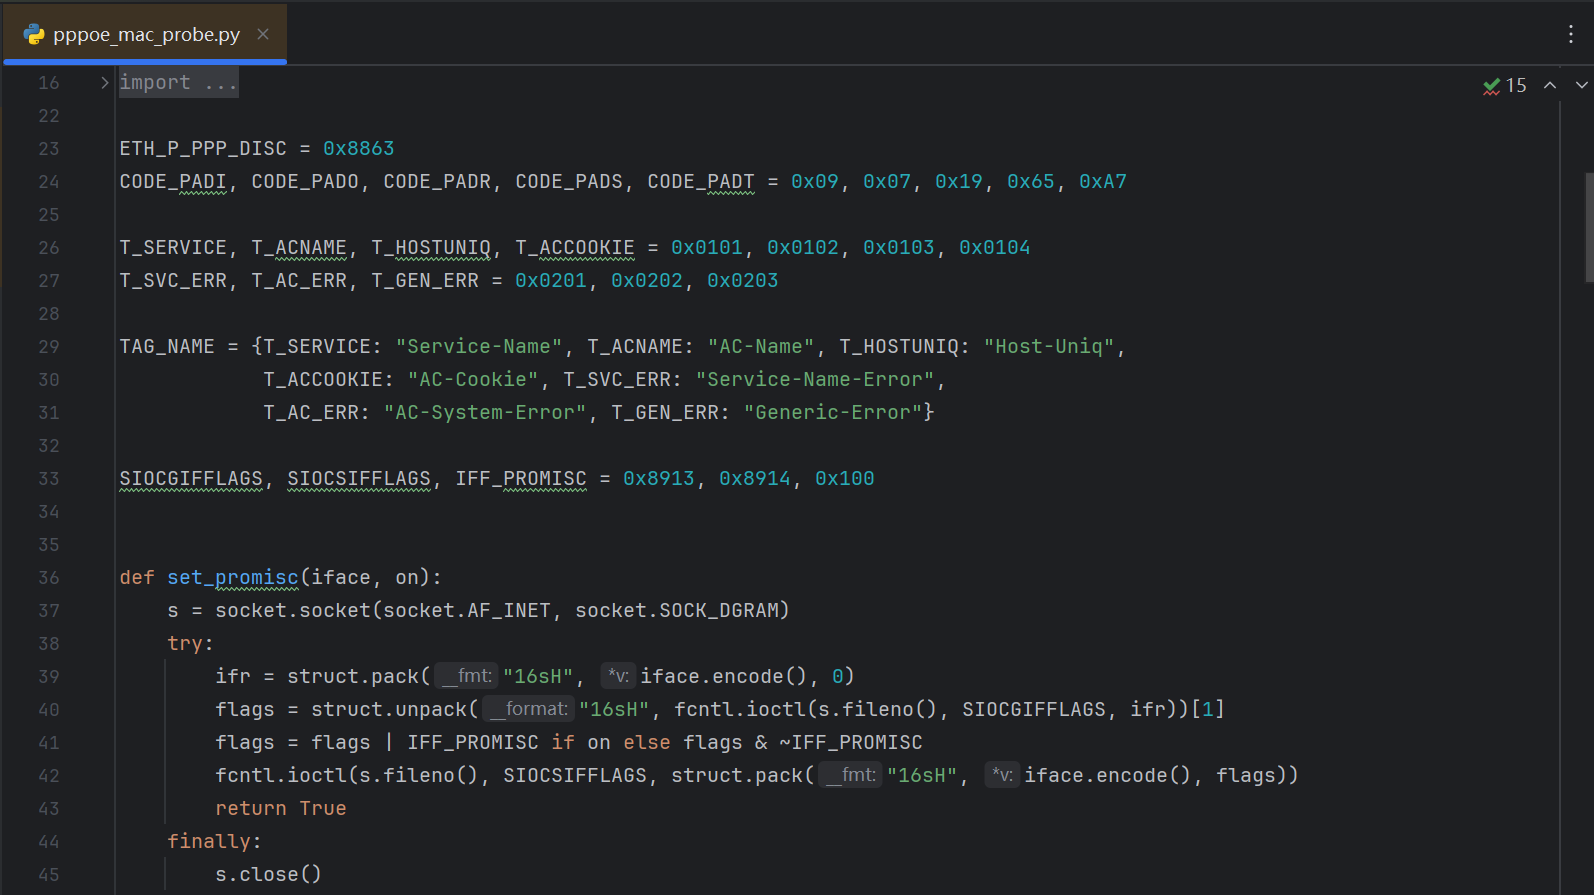Viewport: 1594px width, 895px height.
Task: Click the T_ACCOOKIE name on line 26
Action: [x=575, y=248]
